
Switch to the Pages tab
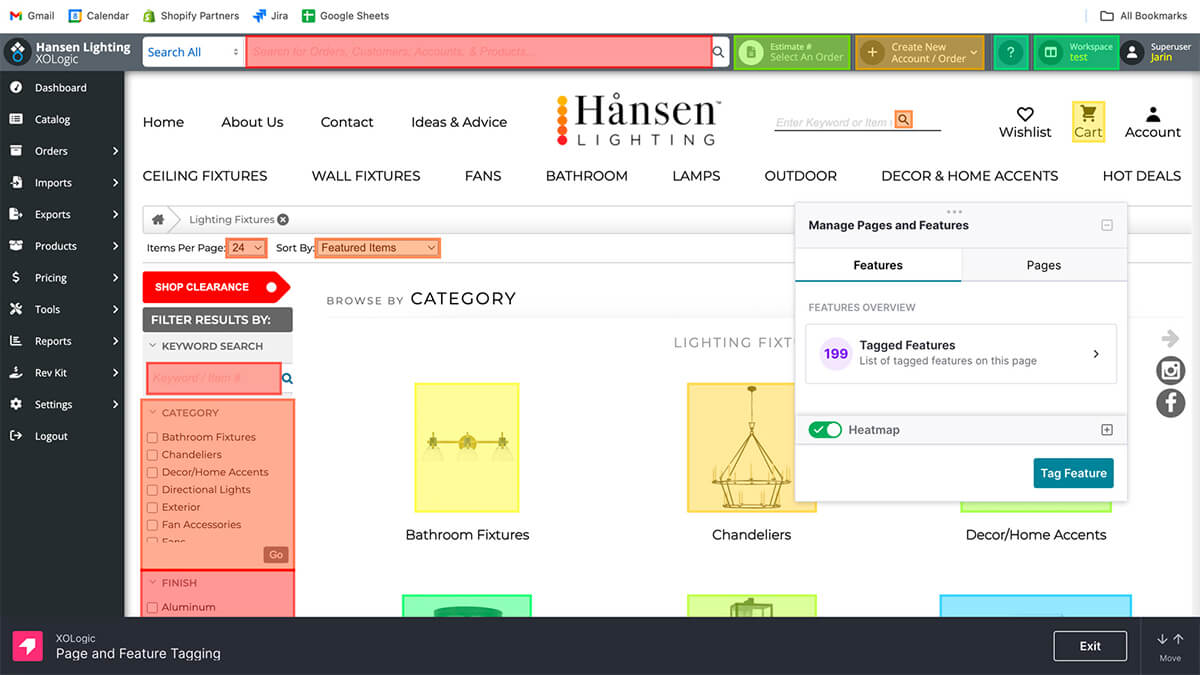[1044, 265]
